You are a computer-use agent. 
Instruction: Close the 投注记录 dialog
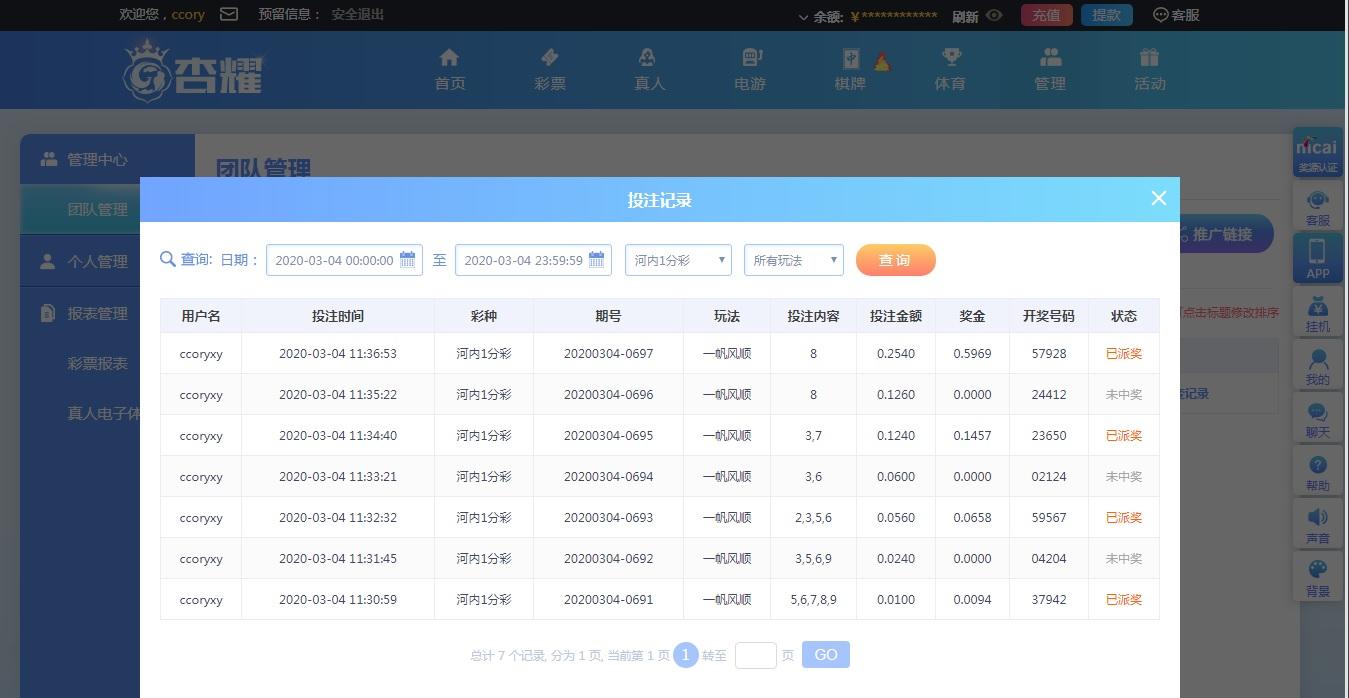click(x=1158, y=198)
